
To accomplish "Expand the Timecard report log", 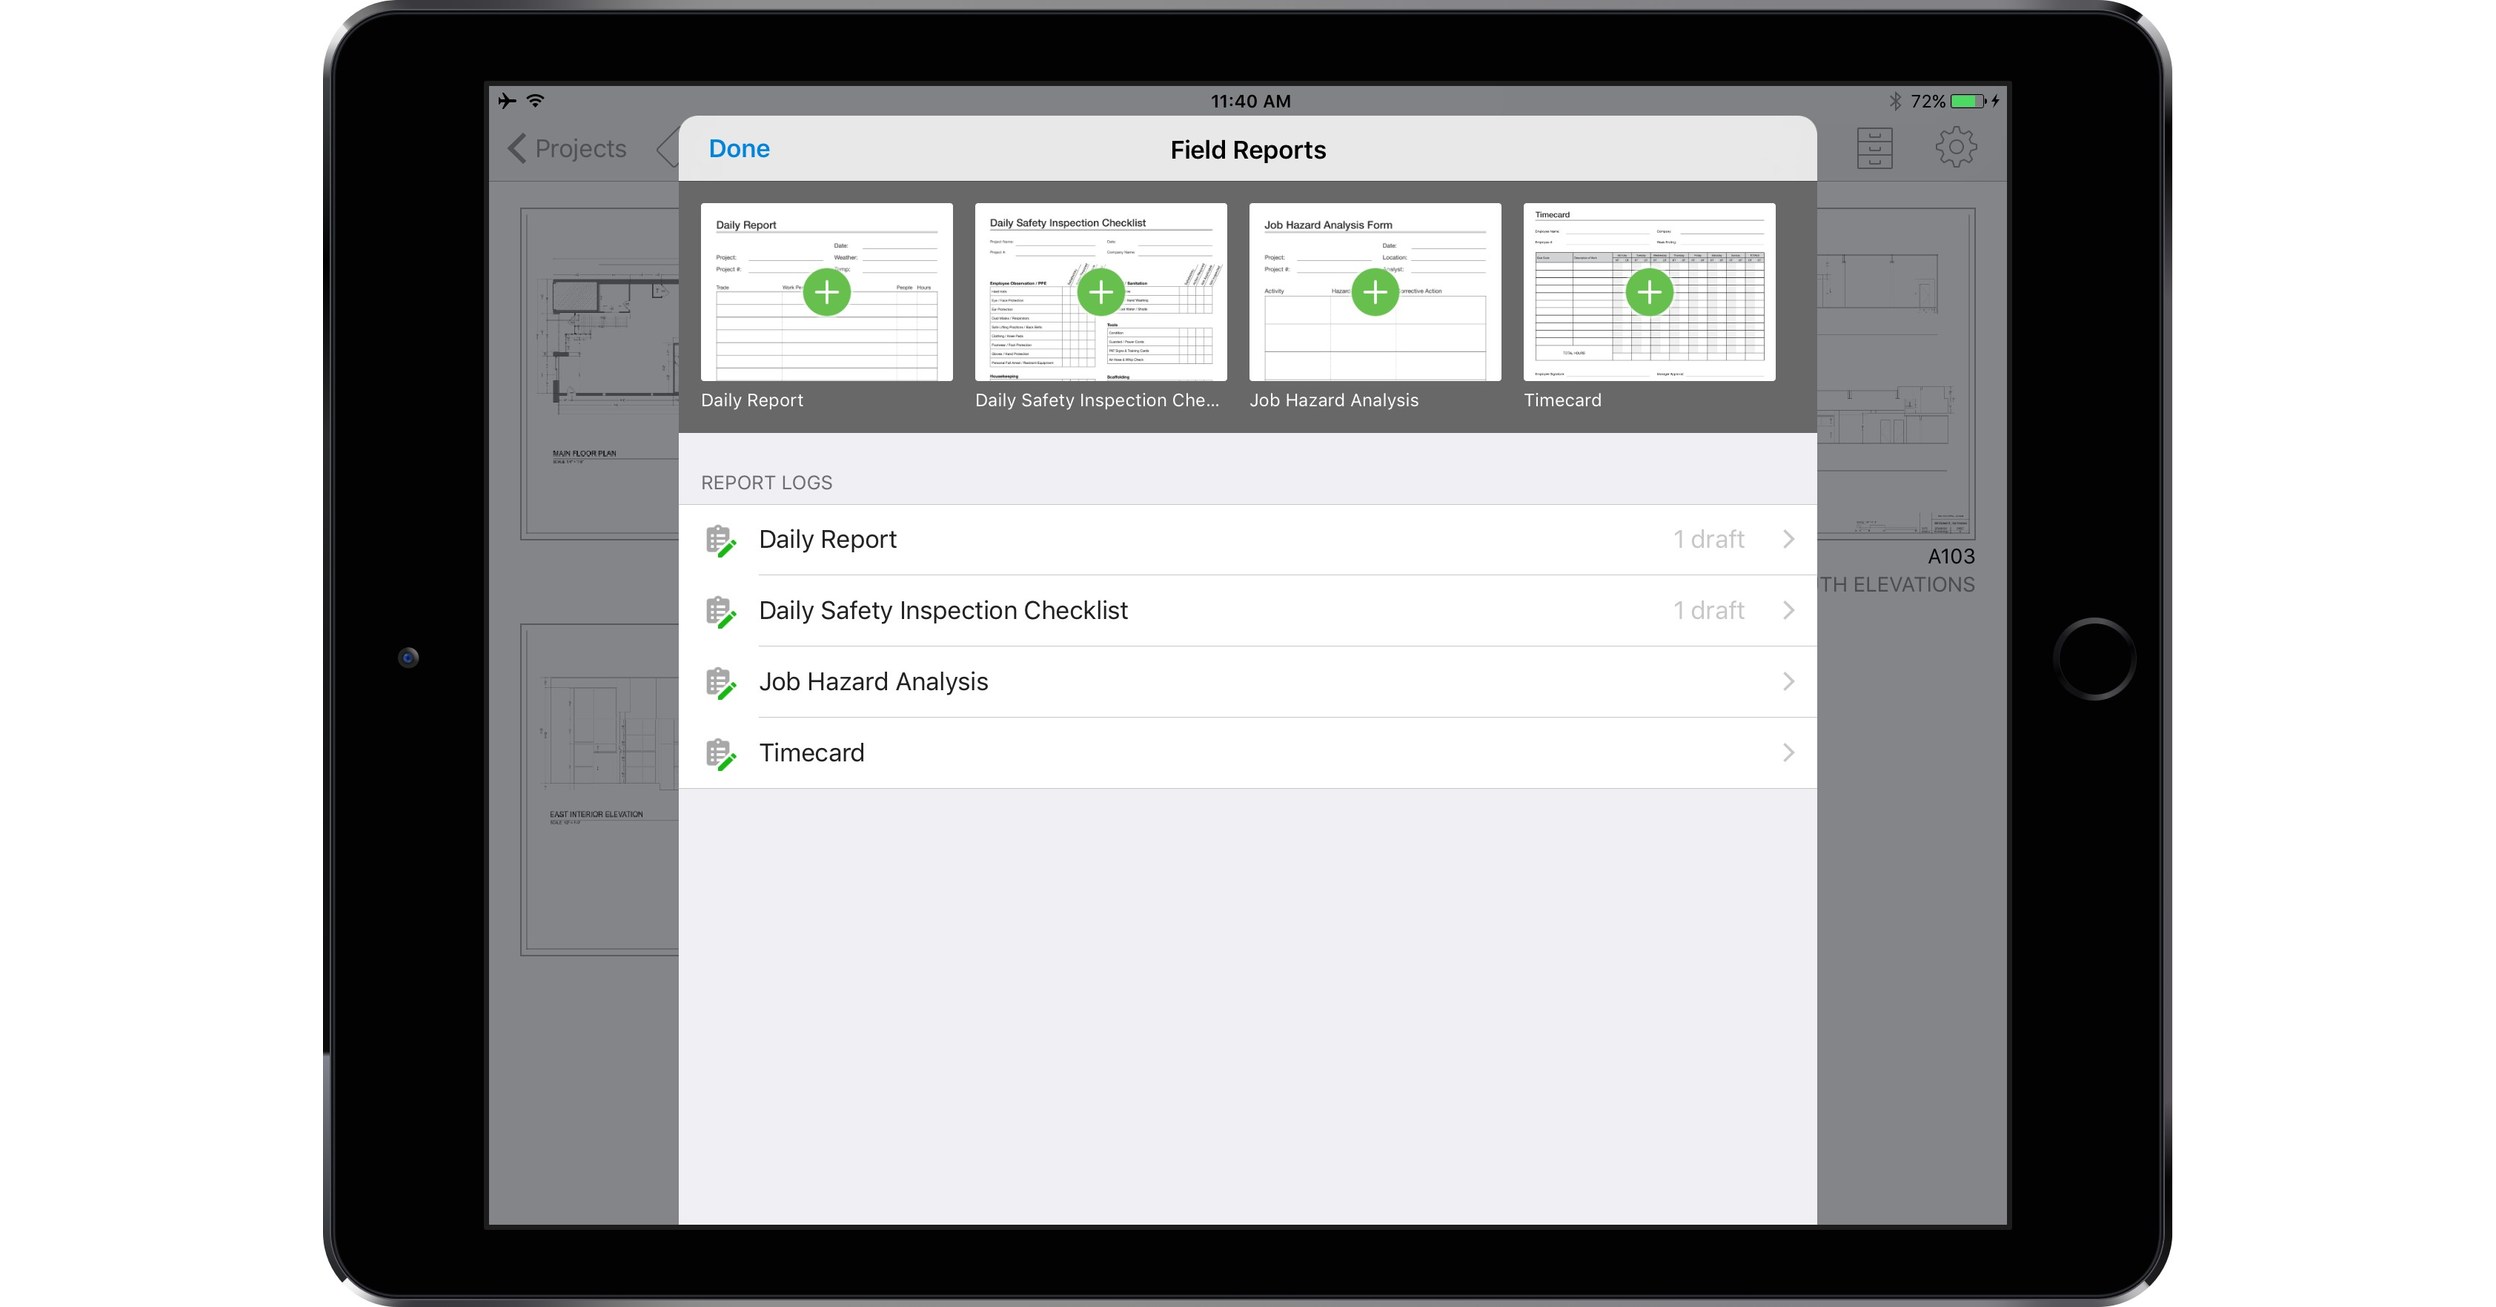I will (x=1789, y=753).
